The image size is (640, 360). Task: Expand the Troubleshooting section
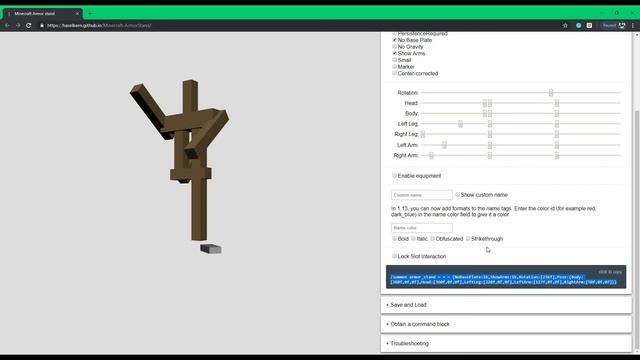(506, 343)
